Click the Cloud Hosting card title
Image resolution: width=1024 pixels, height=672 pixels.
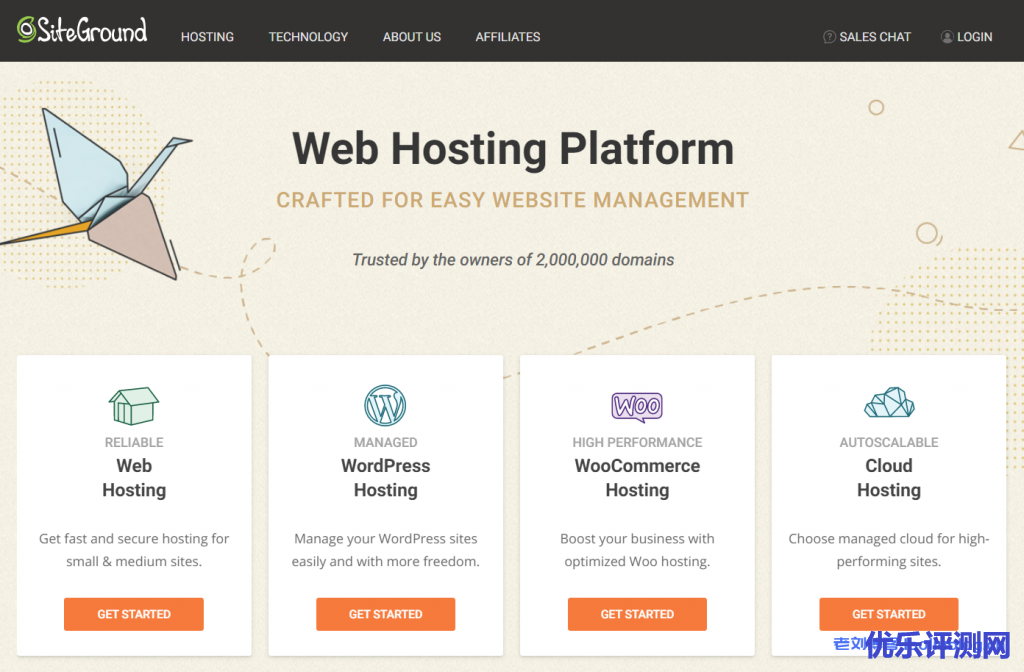(889, 478)
